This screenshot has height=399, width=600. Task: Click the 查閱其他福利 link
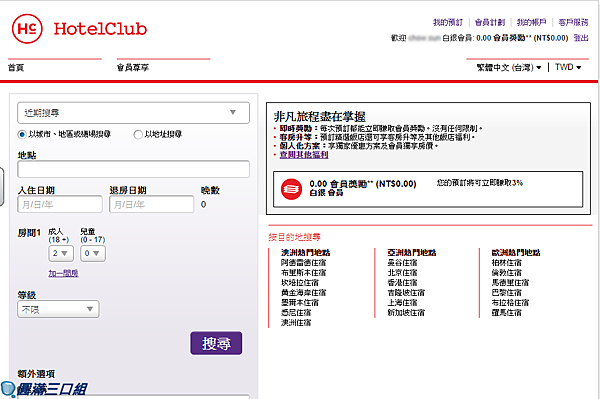(x=304, y=155)
